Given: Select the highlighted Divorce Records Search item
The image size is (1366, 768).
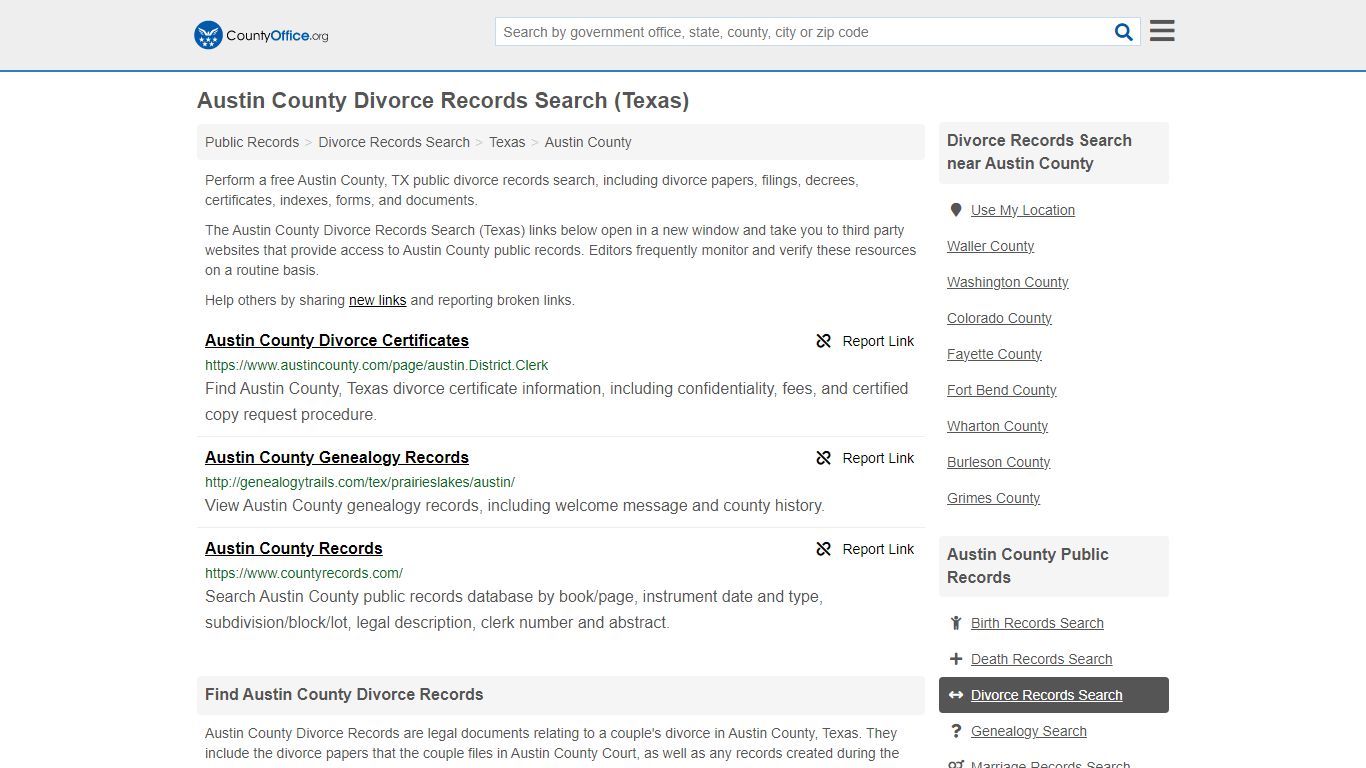Looking at the screenshot, I should pyautogui.click(x=1054, y=695).
